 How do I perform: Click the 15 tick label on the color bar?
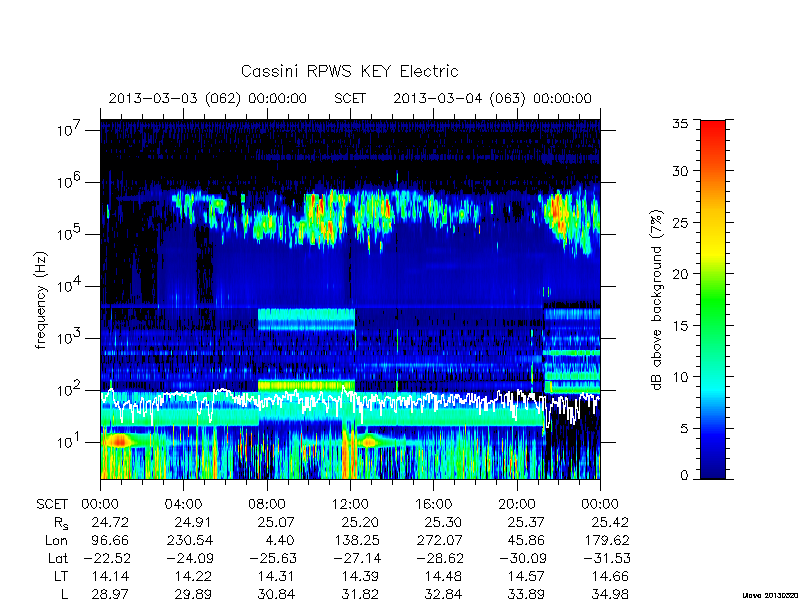680,325
